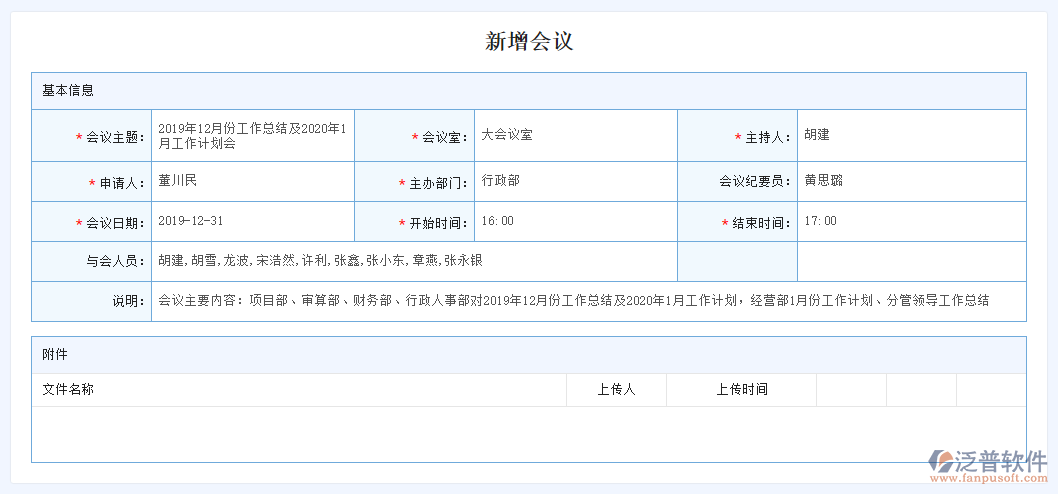The width and height of the screenshot is (1058, 494).
Task: Click the 上传人 column header
Action: (616, 389)
